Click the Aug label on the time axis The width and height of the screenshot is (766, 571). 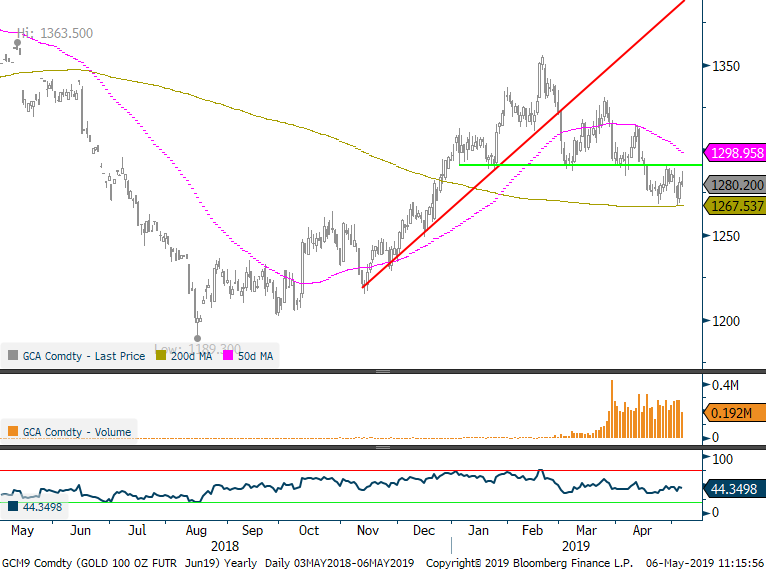point(196,530)
